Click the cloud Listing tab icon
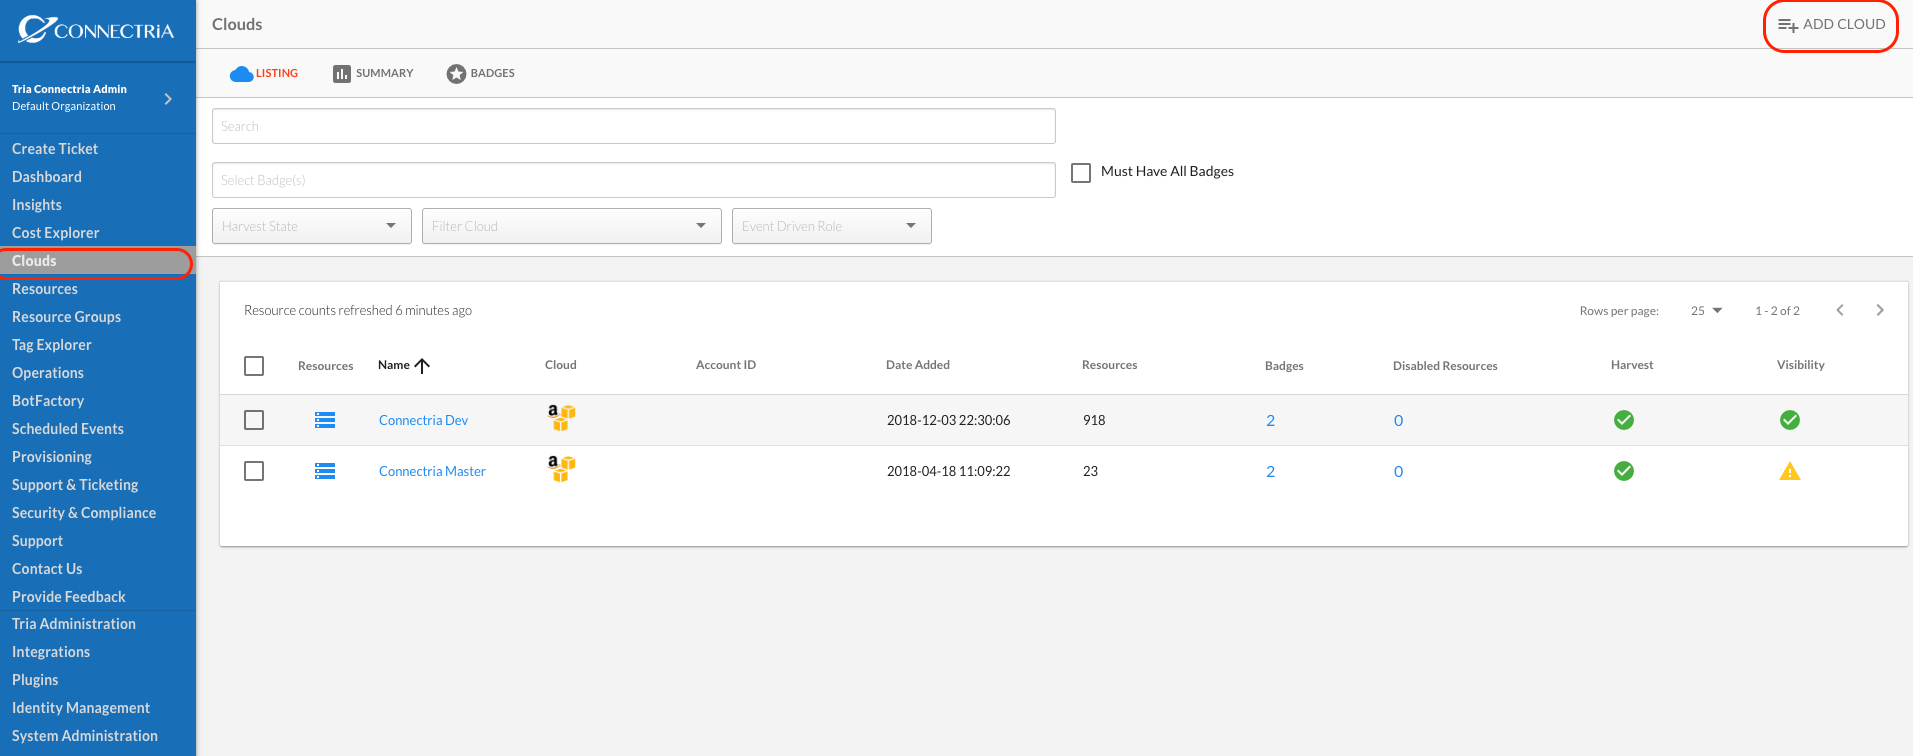This screenshot has height=756, width=1913. pyautogui.click(x=241, y=74)
